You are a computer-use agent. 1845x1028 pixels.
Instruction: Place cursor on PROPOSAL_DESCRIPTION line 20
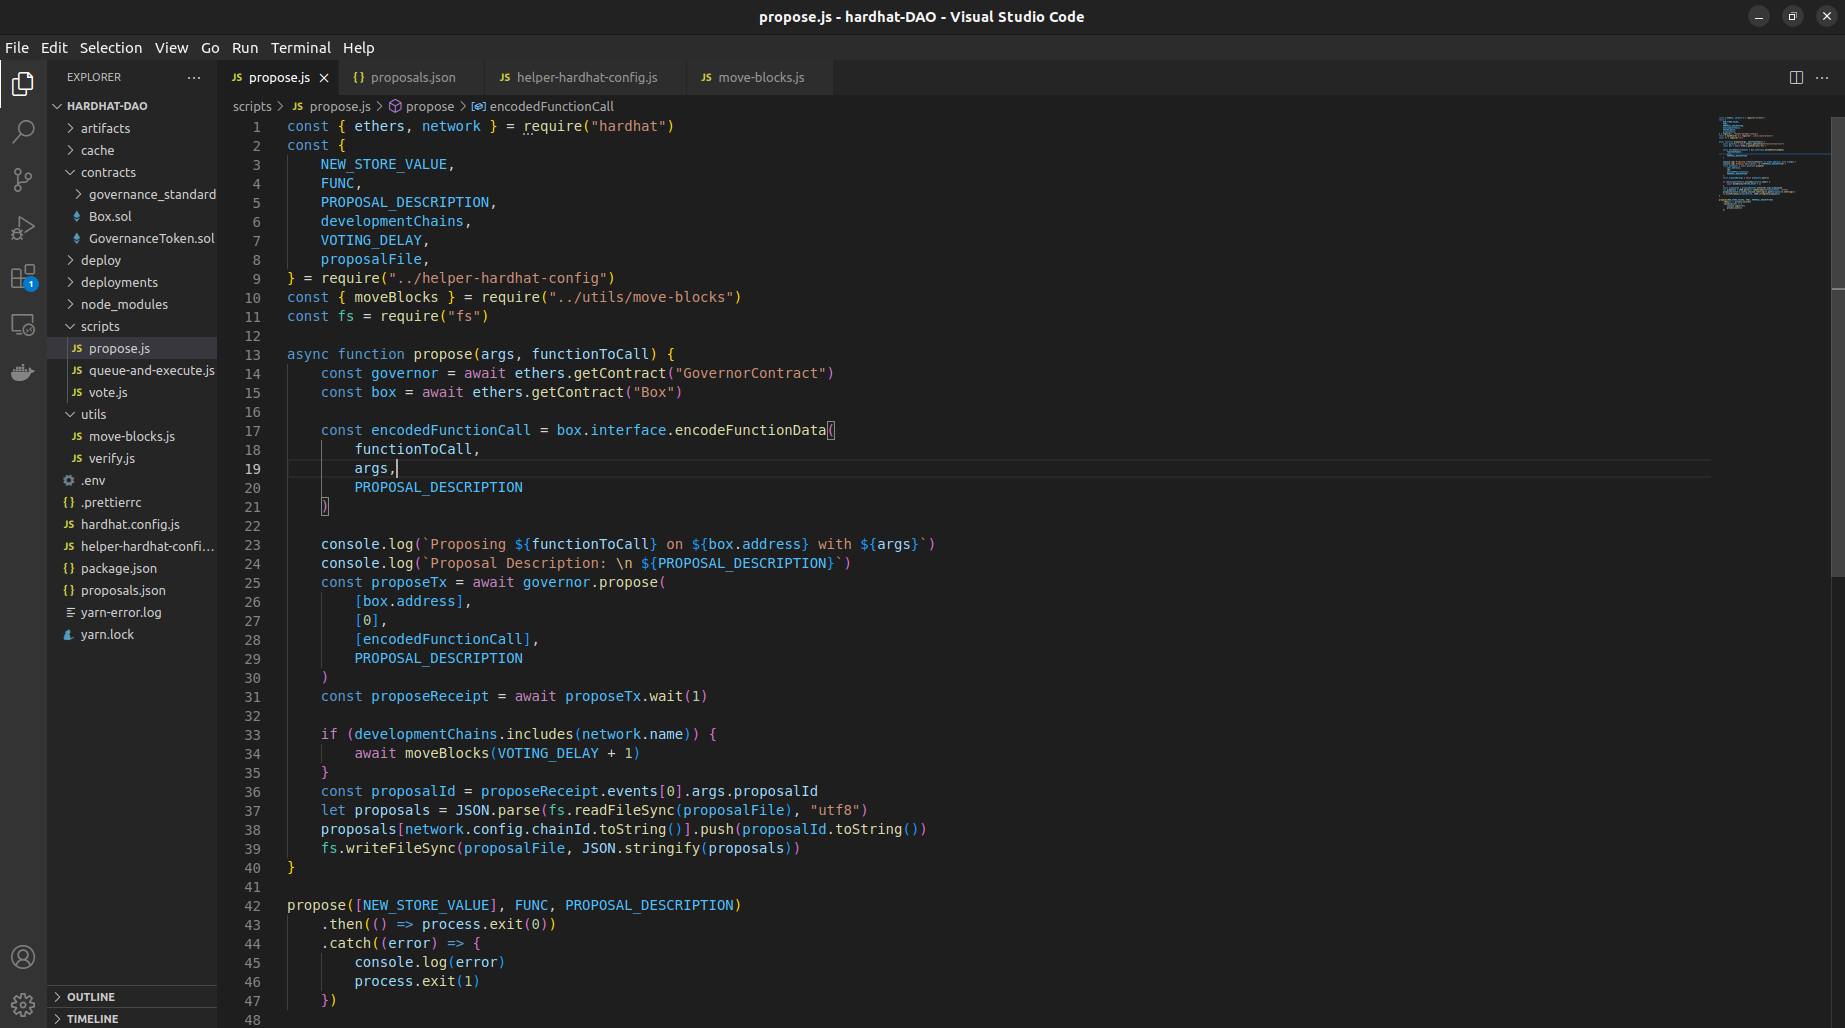438,487
